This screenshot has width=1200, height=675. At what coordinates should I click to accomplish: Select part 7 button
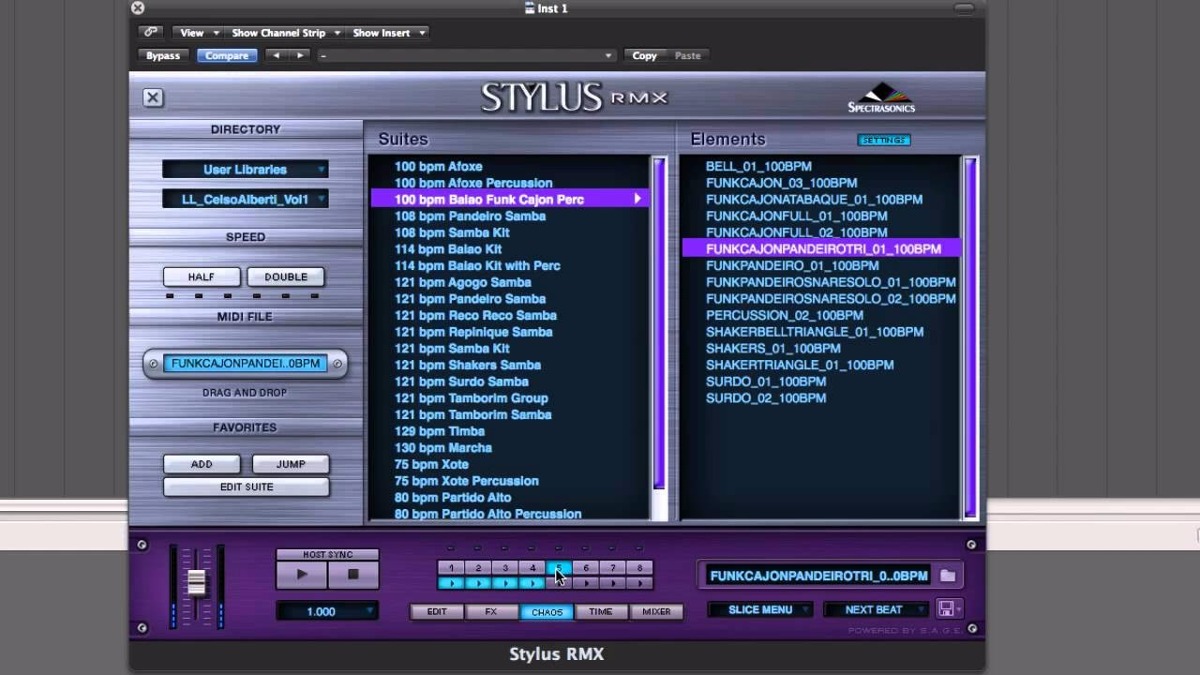(x=613, y=568)
